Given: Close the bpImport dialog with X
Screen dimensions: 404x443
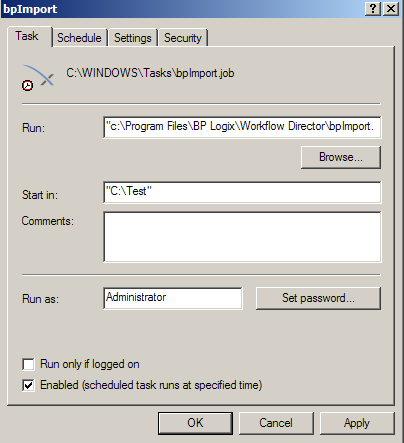Looking at the screenshot, I should pyautogui.click(x=391, y=9).
